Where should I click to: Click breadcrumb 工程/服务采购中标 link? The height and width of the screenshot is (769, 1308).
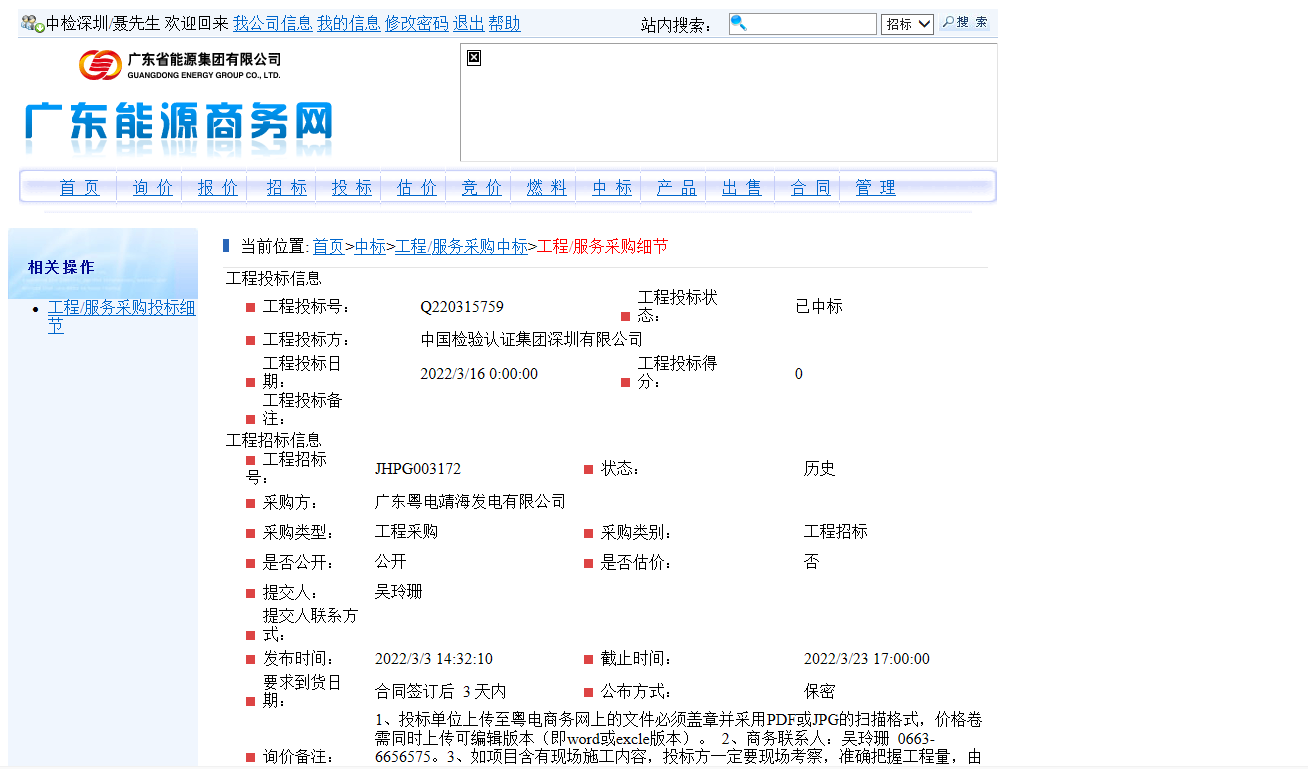pyautogui.click(x=461, y=247)
